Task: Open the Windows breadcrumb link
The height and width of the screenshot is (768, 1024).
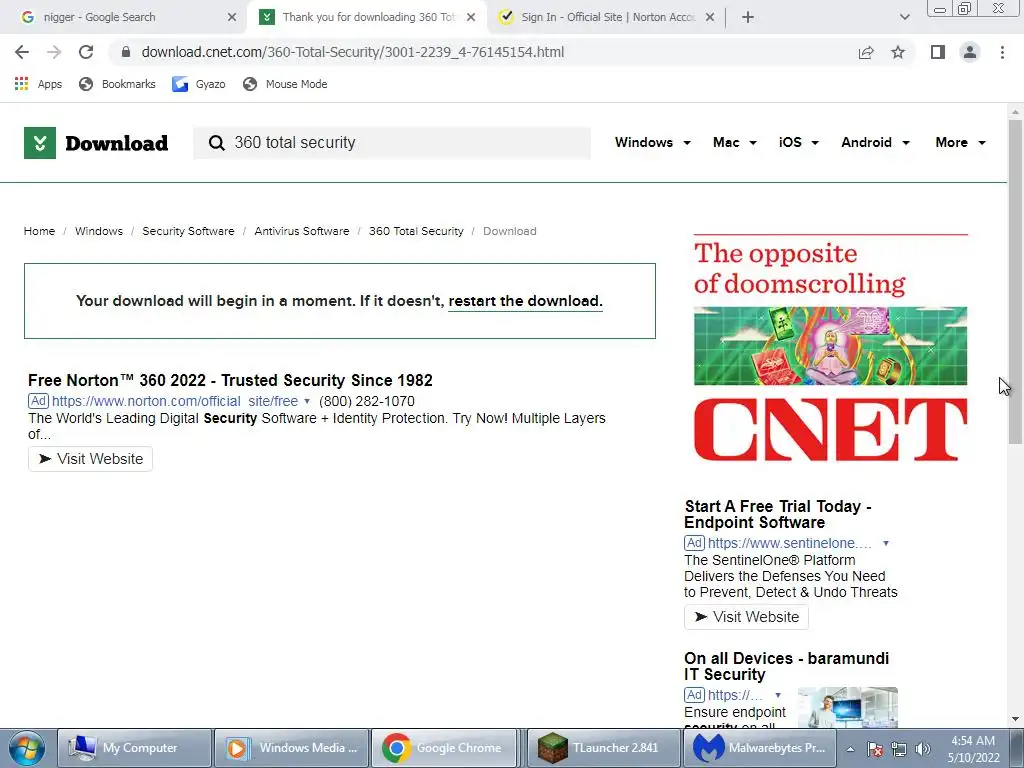Action: pos(99,231)
